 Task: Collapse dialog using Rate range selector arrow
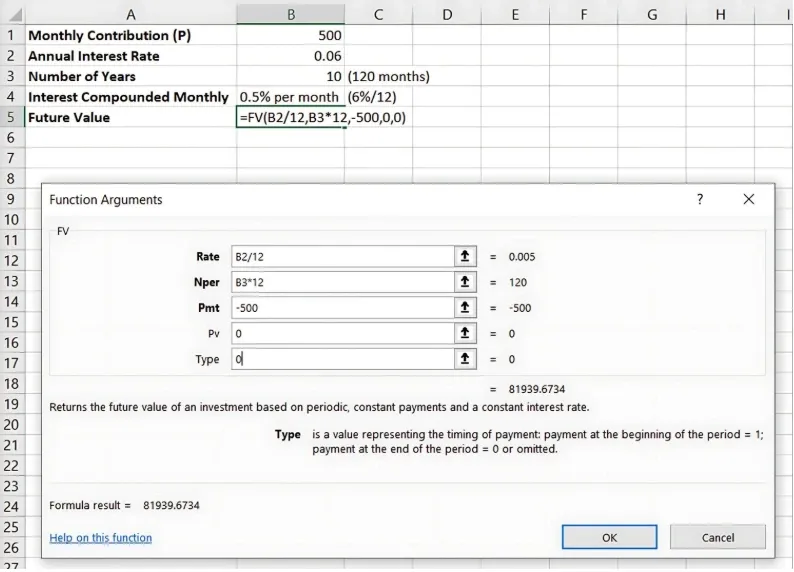465,257
